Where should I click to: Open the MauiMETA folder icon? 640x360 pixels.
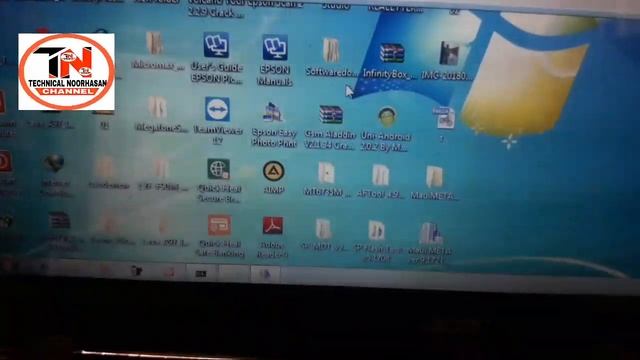coord(434,177)
